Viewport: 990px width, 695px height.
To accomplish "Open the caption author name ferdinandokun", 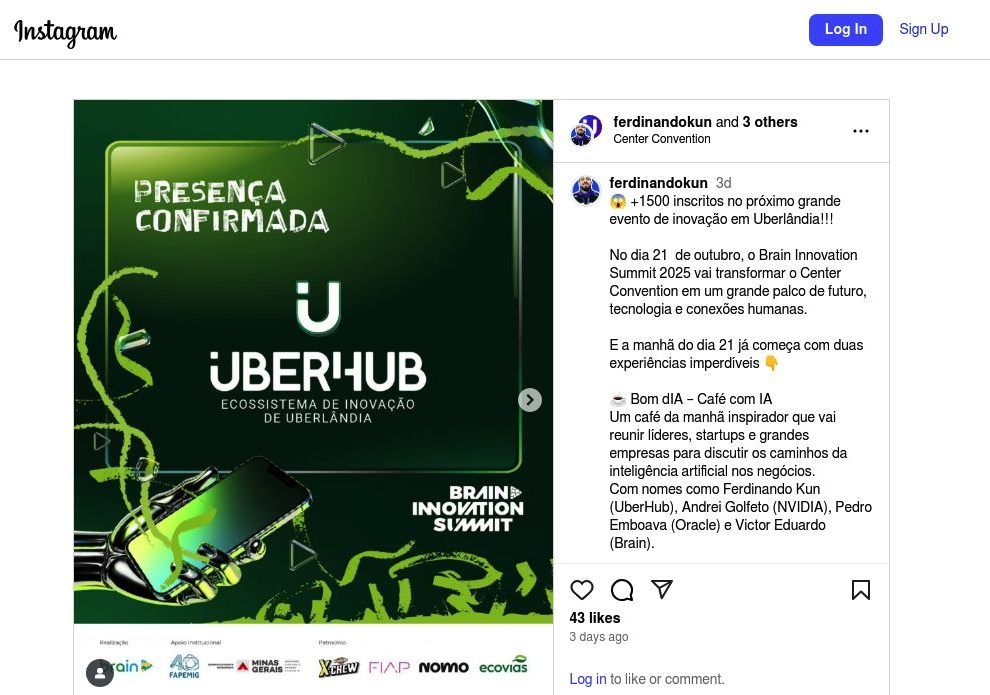I will [x=658, y=183].
